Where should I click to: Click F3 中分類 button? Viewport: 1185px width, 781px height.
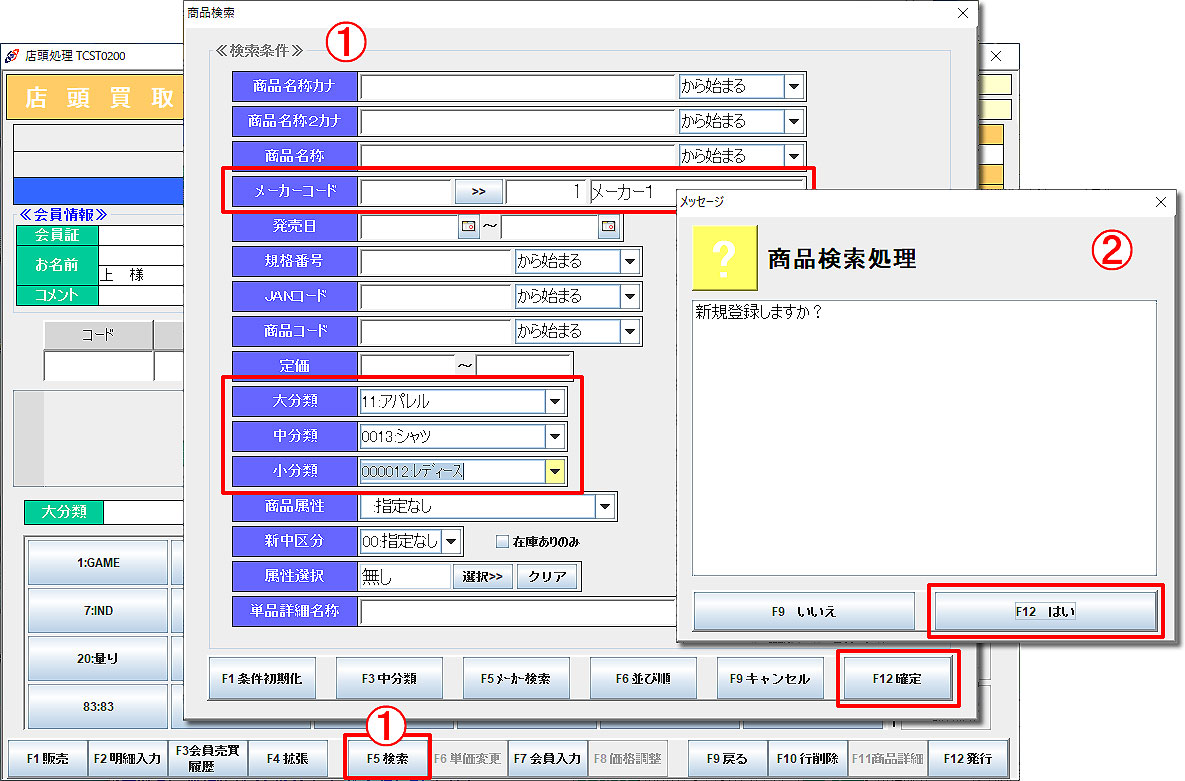pos(388,678)
